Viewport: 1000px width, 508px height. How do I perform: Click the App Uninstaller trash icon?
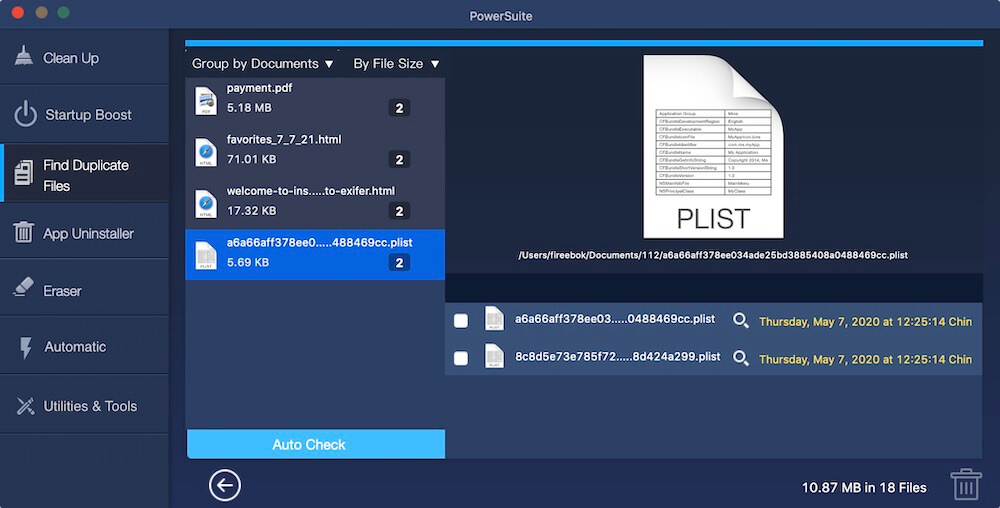click(24, 232)
